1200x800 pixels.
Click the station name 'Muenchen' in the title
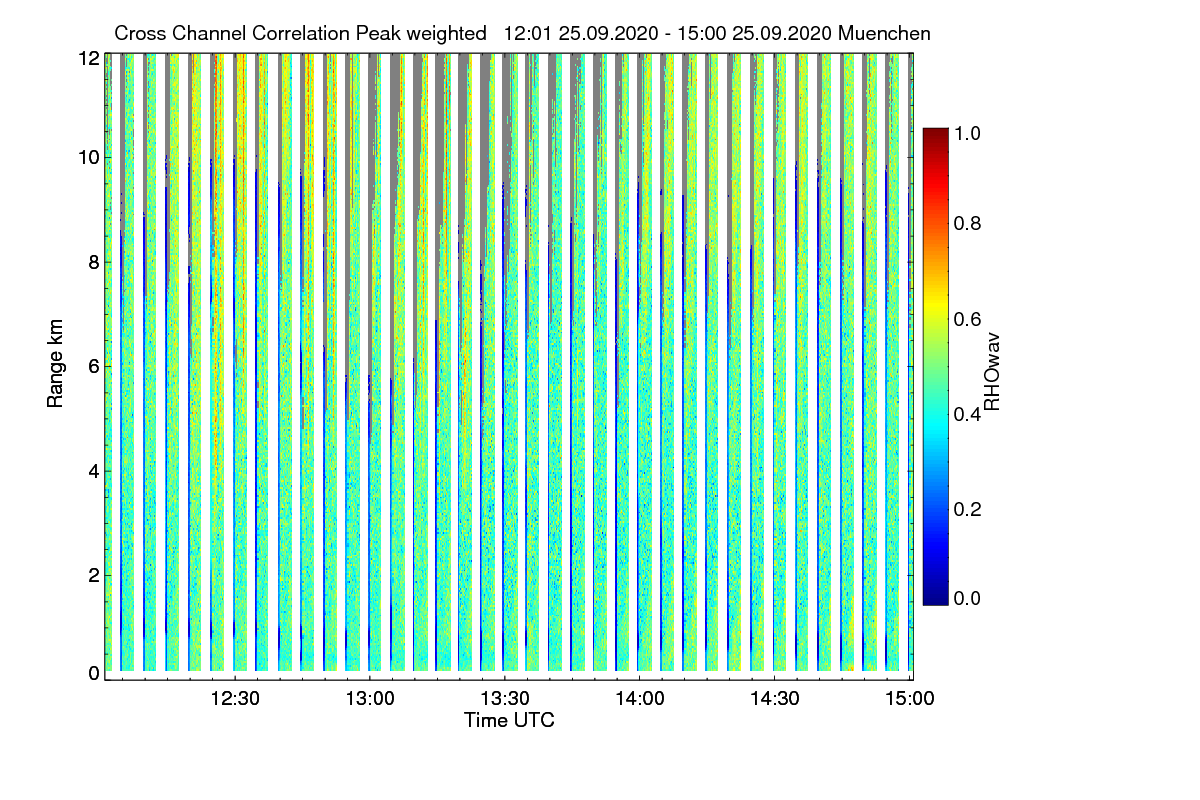tap(885, 33)
